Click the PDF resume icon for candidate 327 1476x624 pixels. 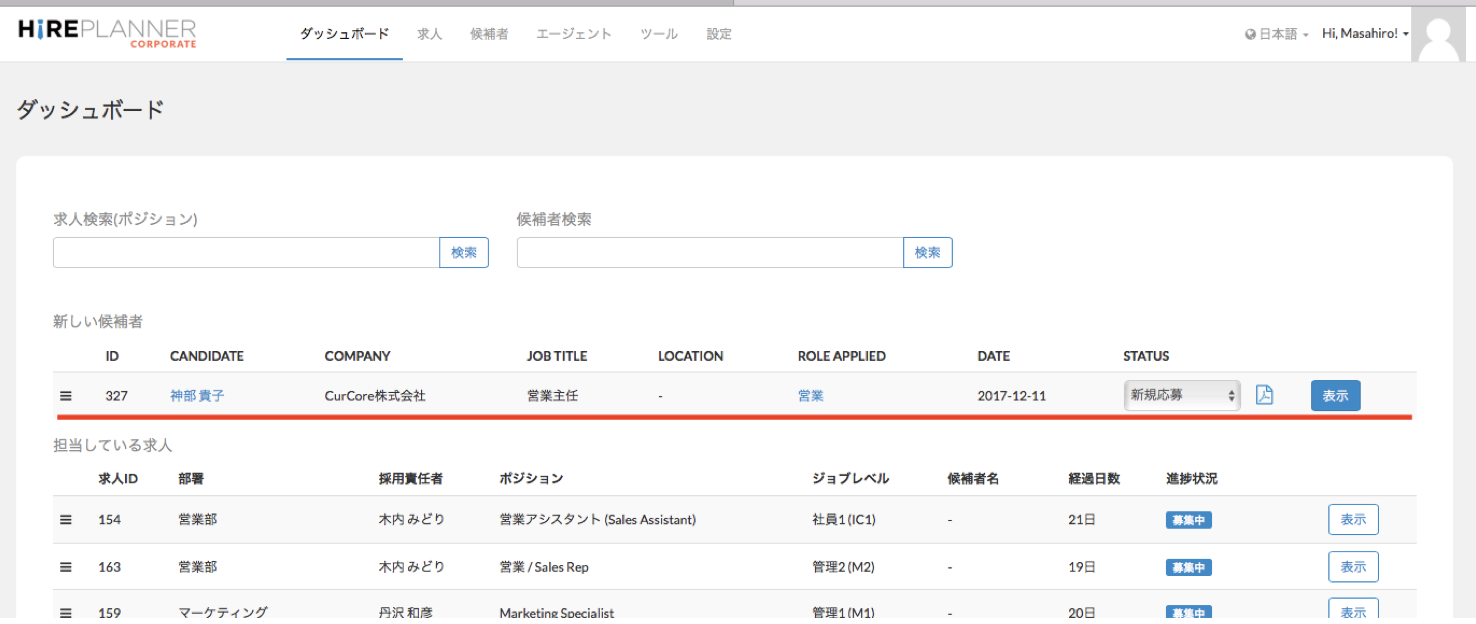1264,395
